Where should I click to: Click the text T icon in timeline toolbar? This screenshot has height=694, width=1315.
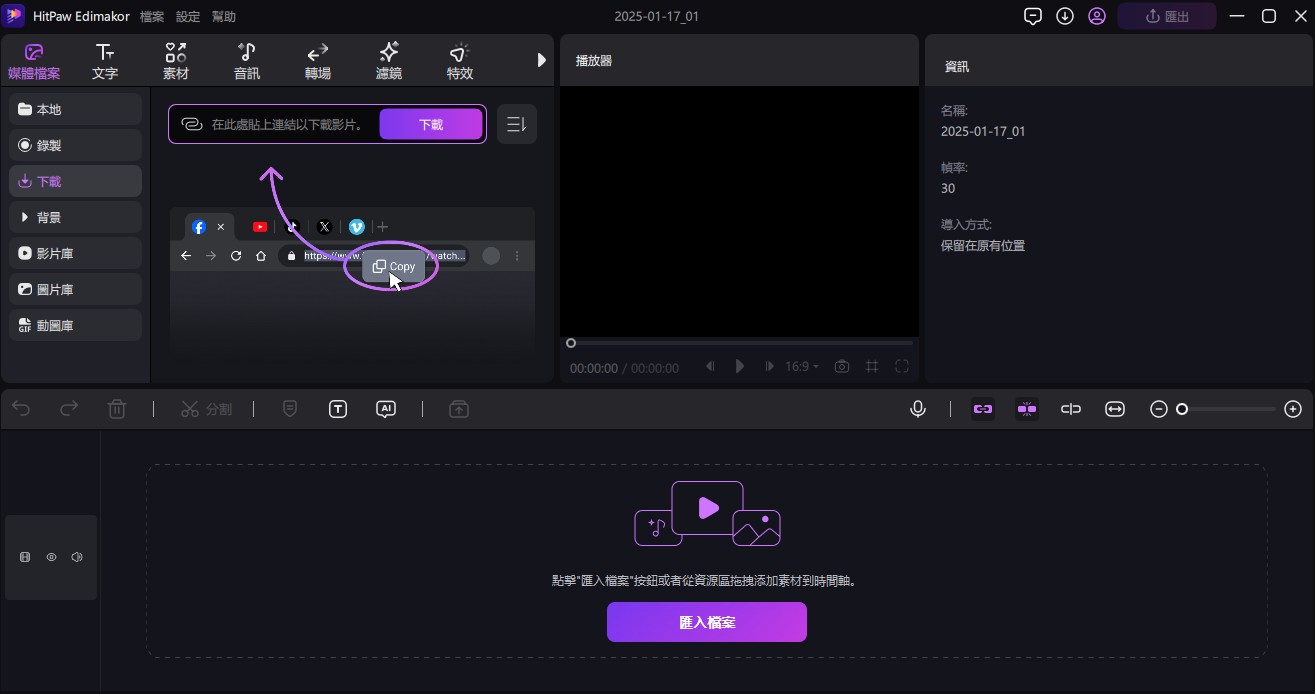338,409
